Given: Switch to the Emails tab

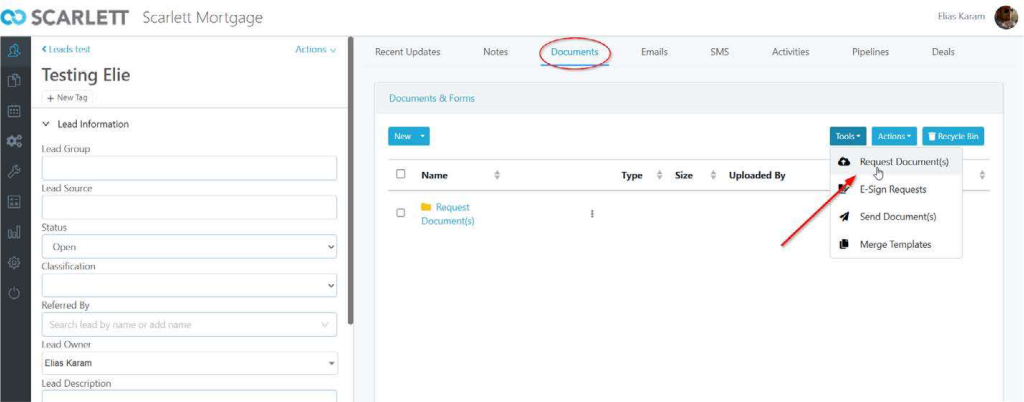Looking at the screenshot, I should click(654, 52).
